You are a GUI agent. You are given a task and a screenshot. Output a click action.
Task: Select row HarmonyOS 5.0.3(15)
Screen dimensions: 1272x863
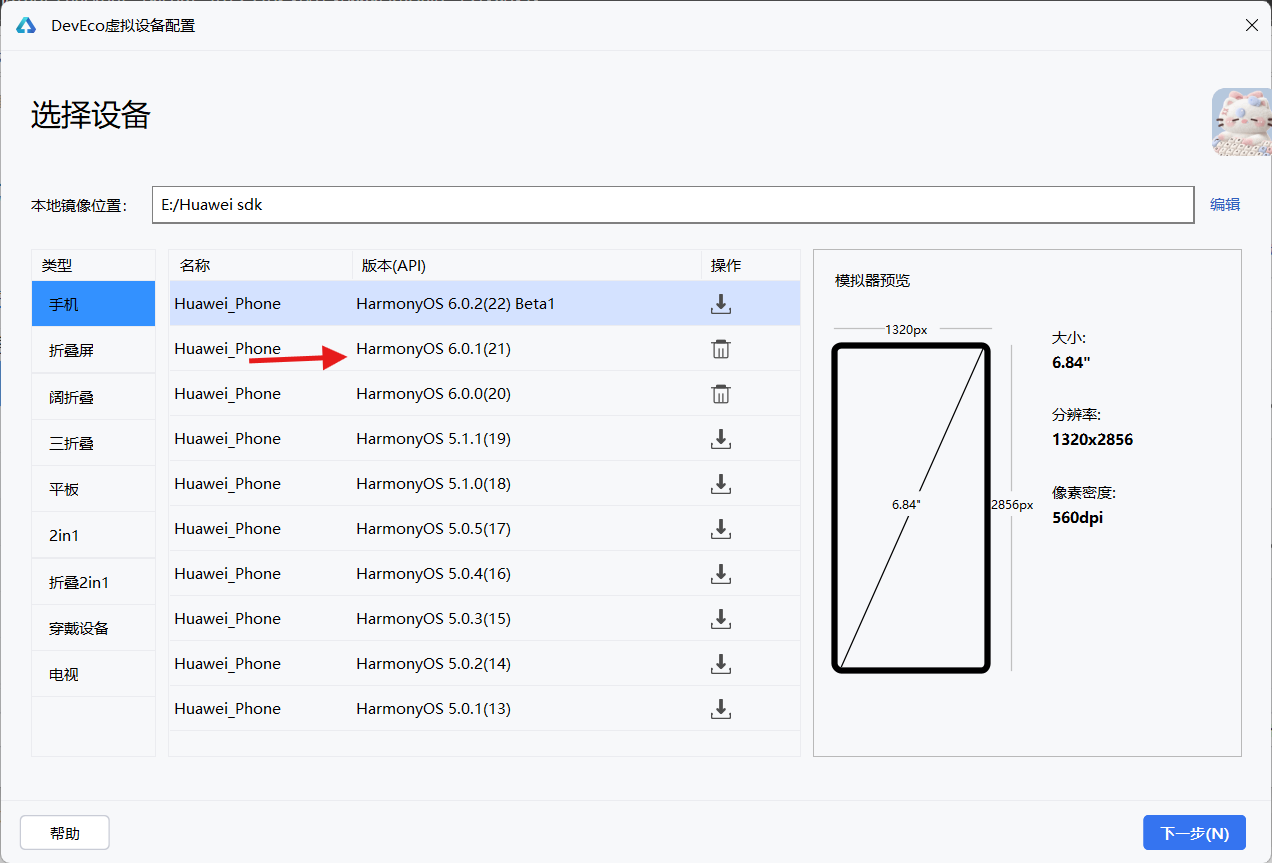pos(484,618)
